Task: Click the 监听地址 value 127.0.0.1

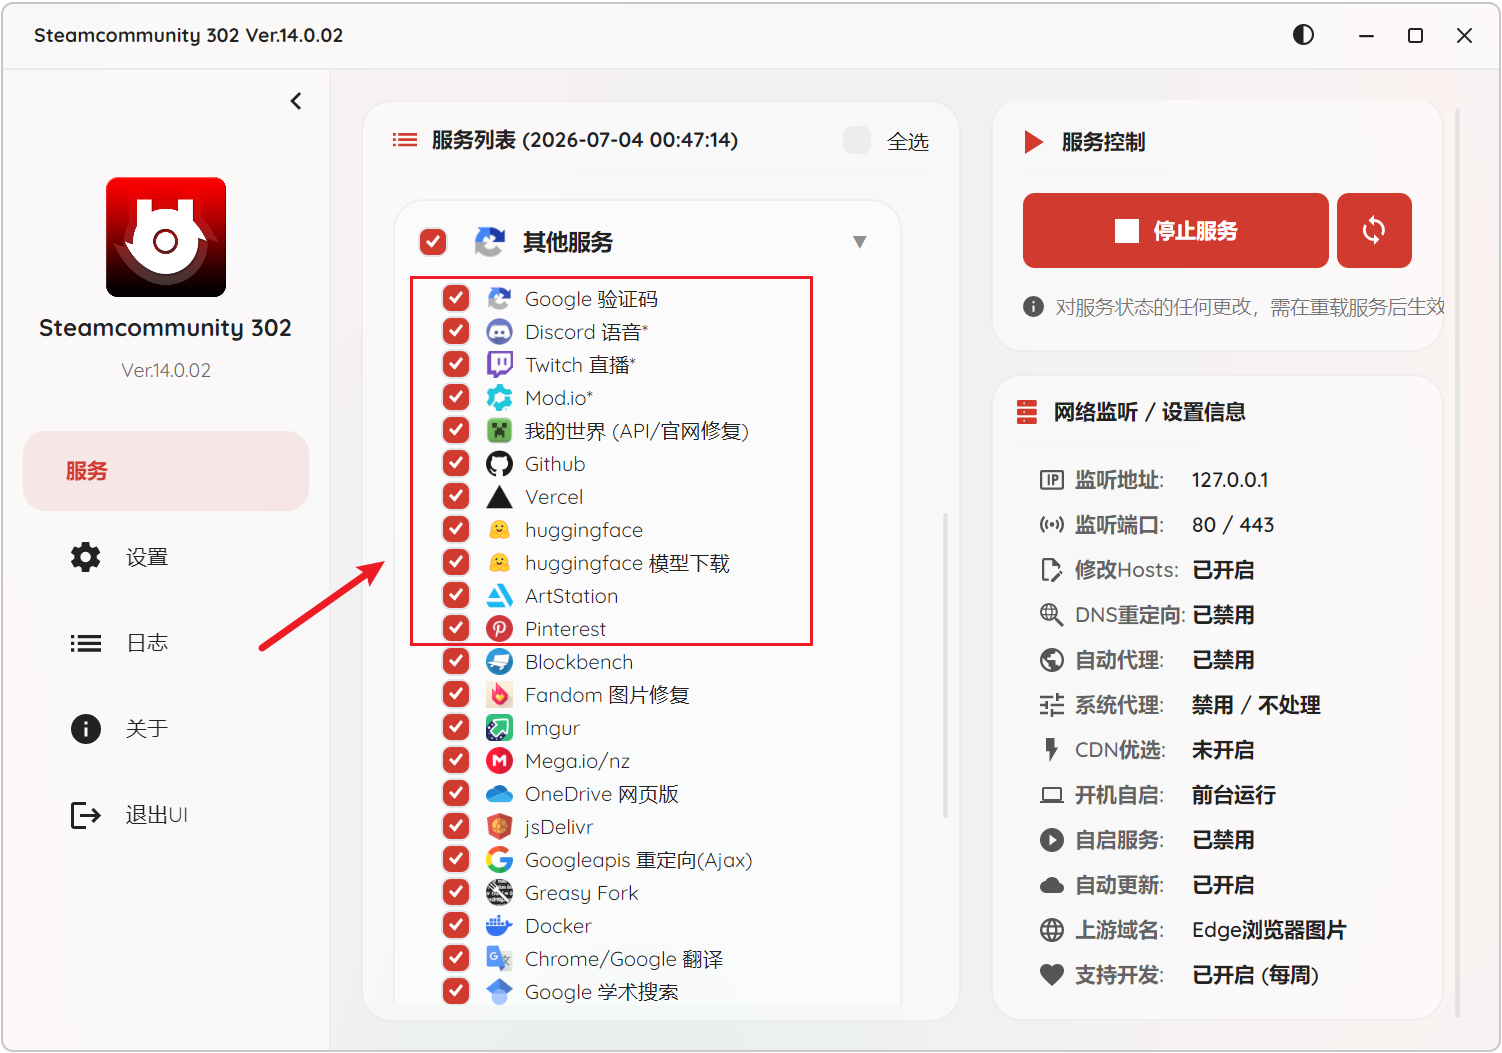Action: pyautogui.click(x=1230, y=480)
